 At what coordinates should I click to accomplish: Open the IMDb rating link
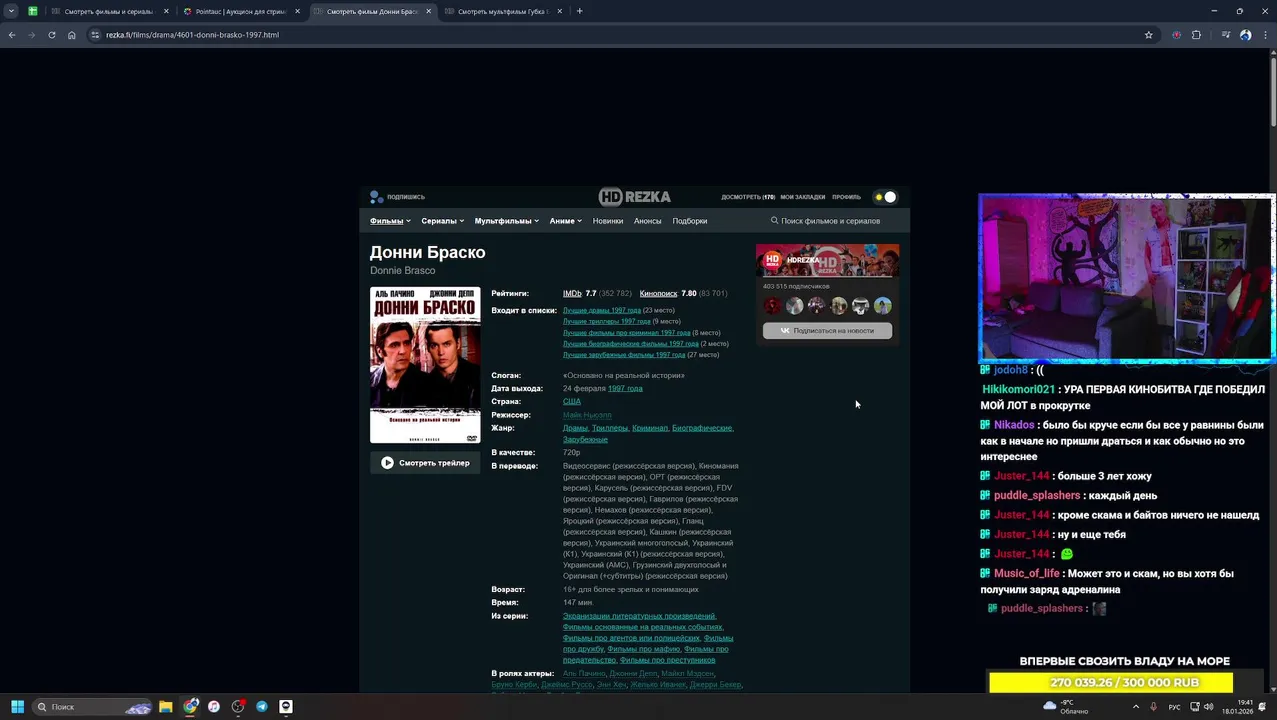pyautogui.click(x=572, y=294)
